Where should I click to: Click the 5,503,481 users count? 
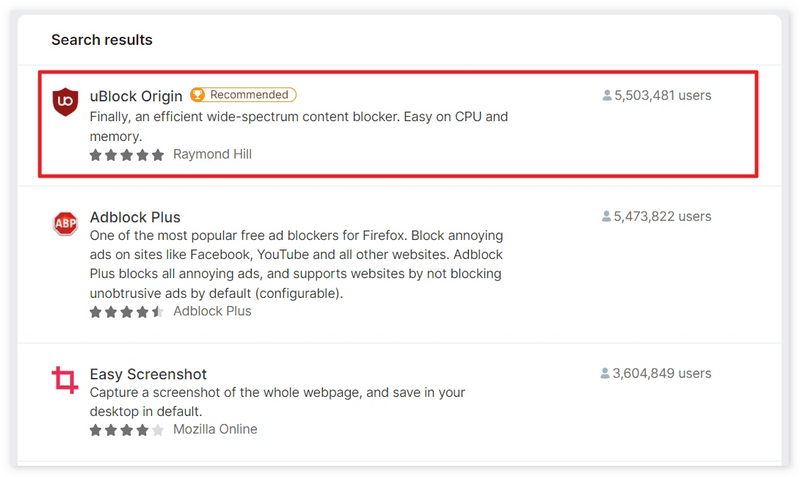point(662,96)
